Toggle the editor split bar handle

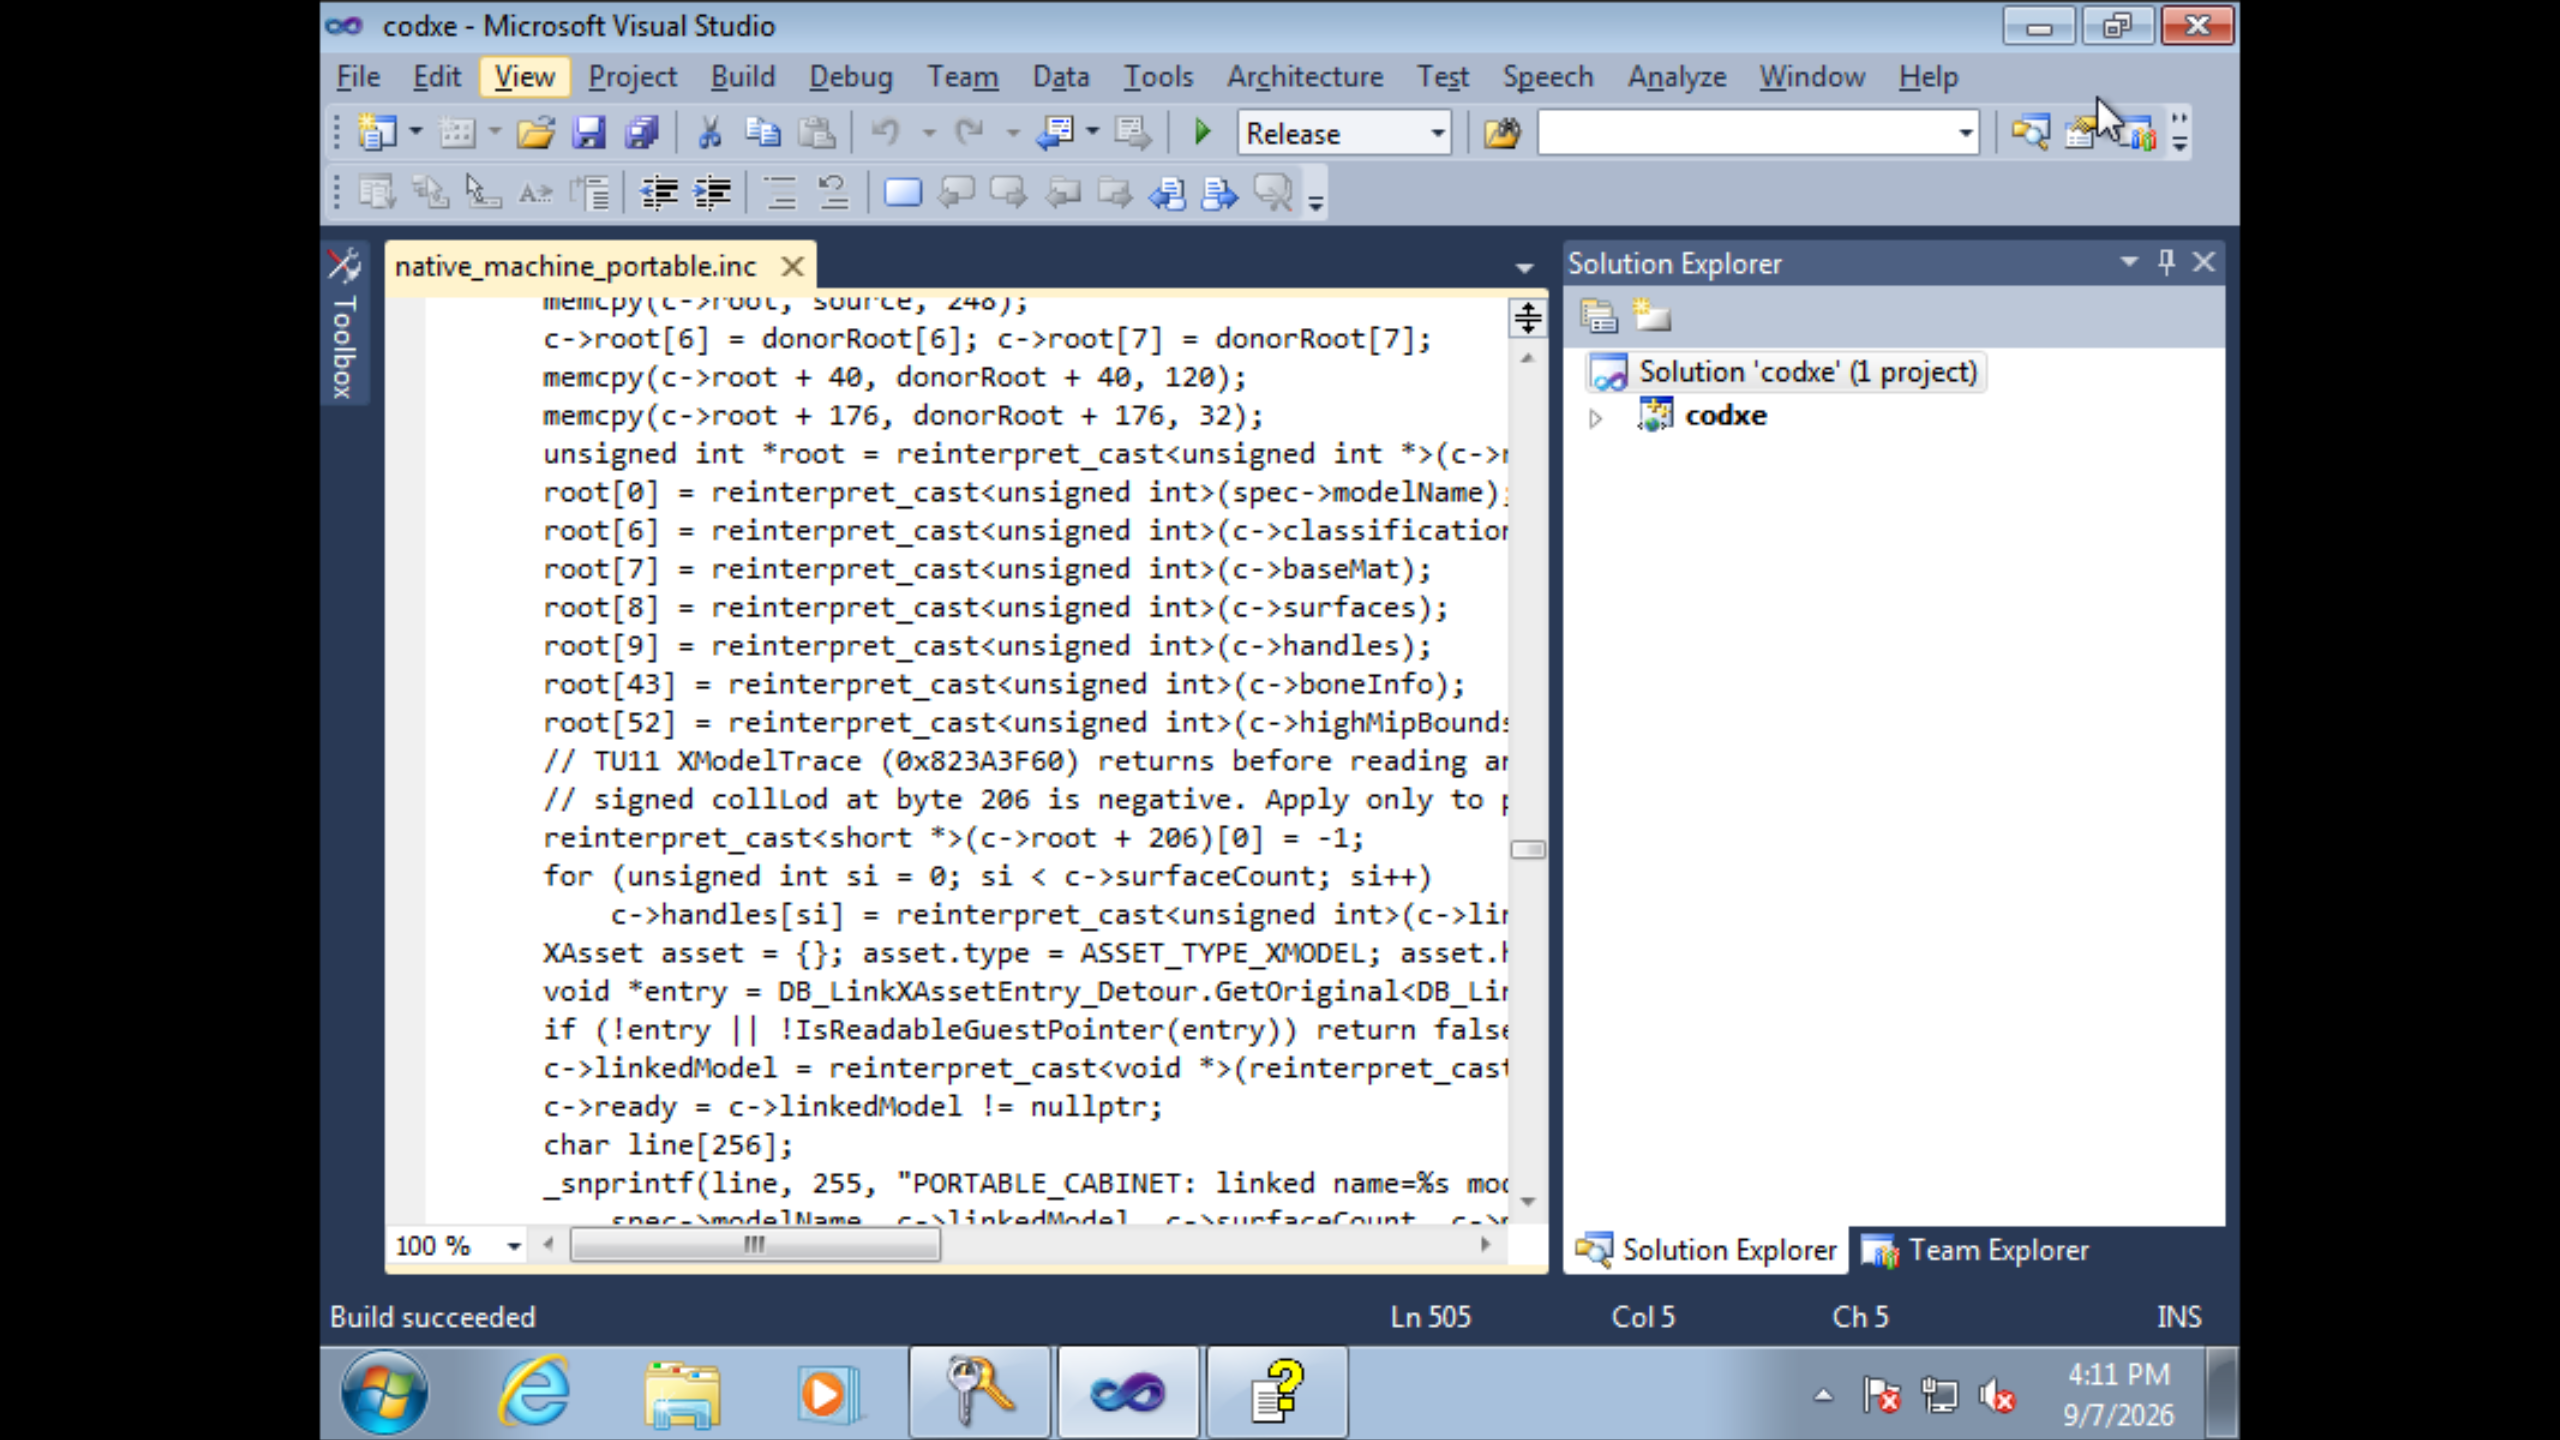click(1527, 318)
